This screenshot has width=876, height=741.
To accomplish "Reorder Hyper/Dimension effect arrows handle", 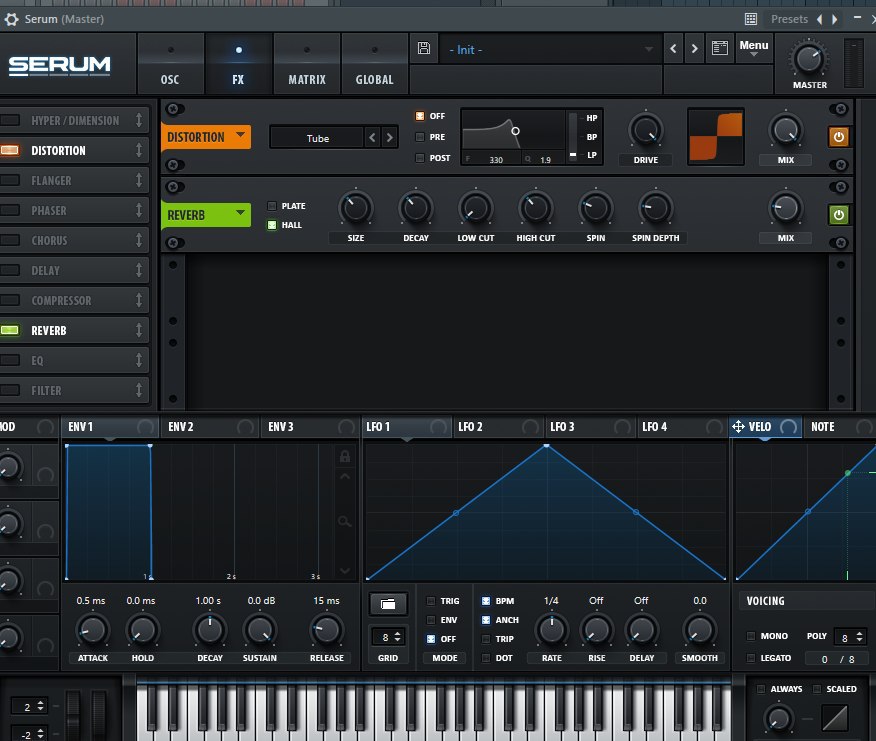I will coord(139,120).
